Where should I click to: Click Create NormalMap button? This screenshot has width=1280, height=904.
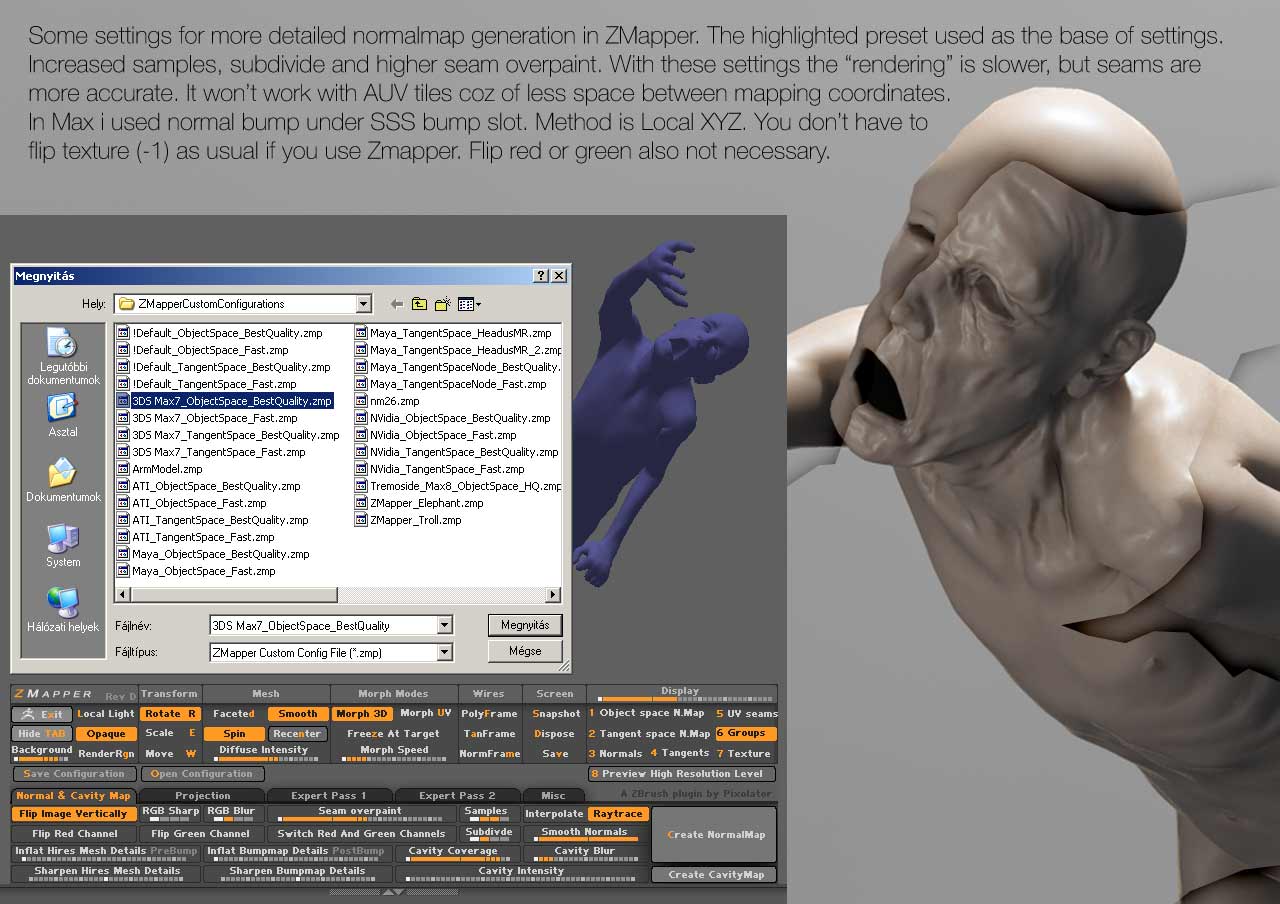(715, 835)
